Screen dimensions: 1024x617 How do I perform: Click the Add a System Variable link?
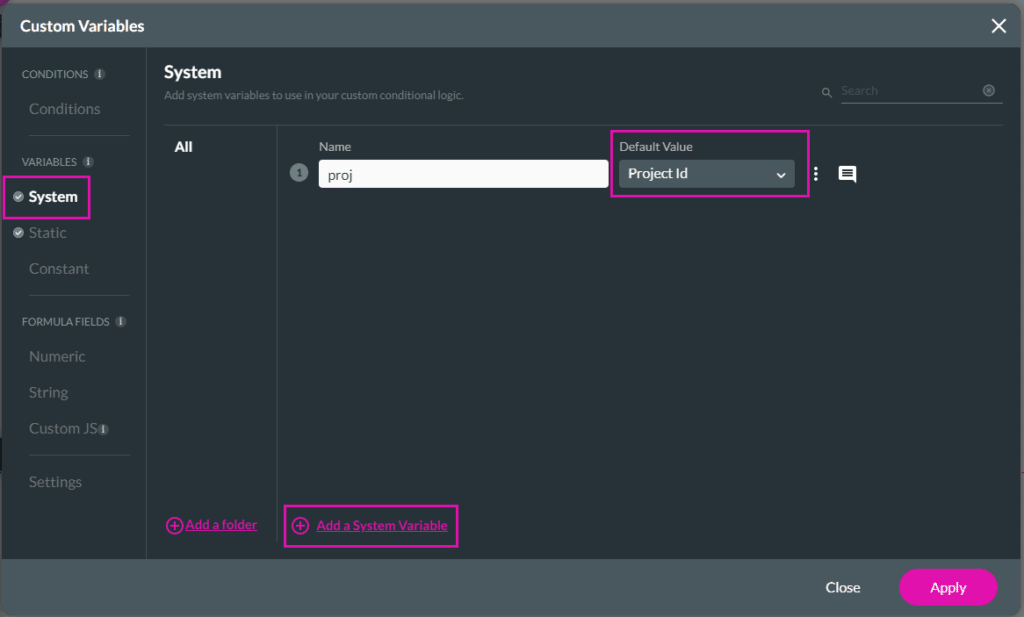coord(381,526)
